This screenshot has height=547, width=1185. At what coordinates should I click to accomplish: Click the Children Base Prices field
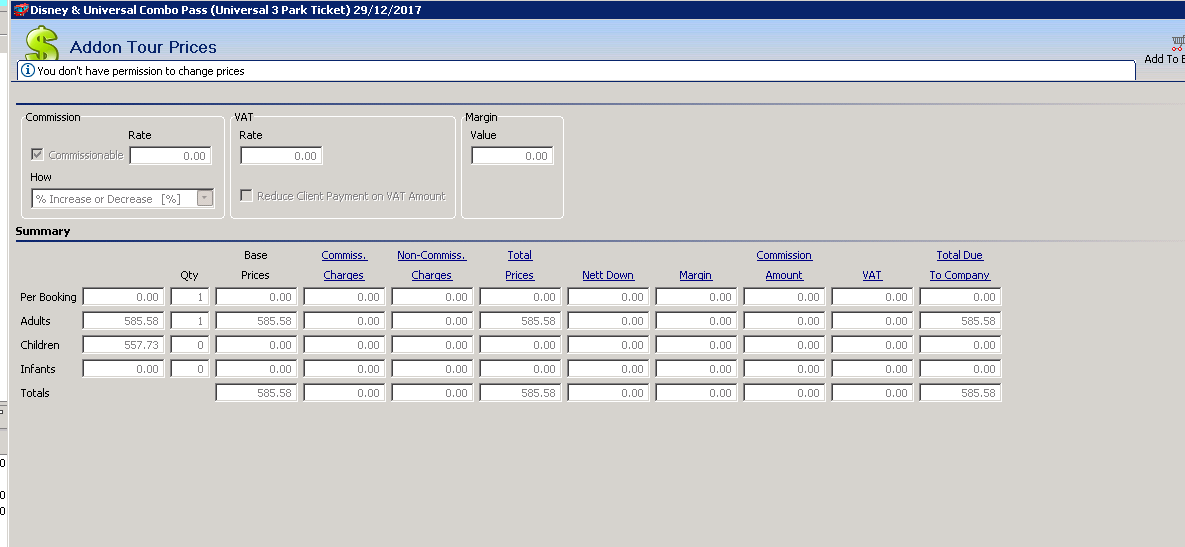[x=256, y=345]
